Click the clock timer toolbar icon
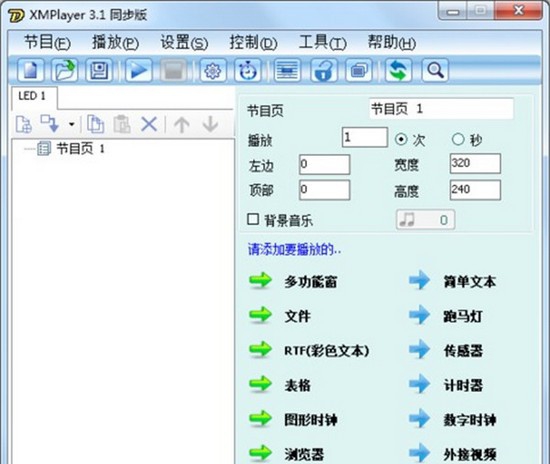 coord(248,70)
